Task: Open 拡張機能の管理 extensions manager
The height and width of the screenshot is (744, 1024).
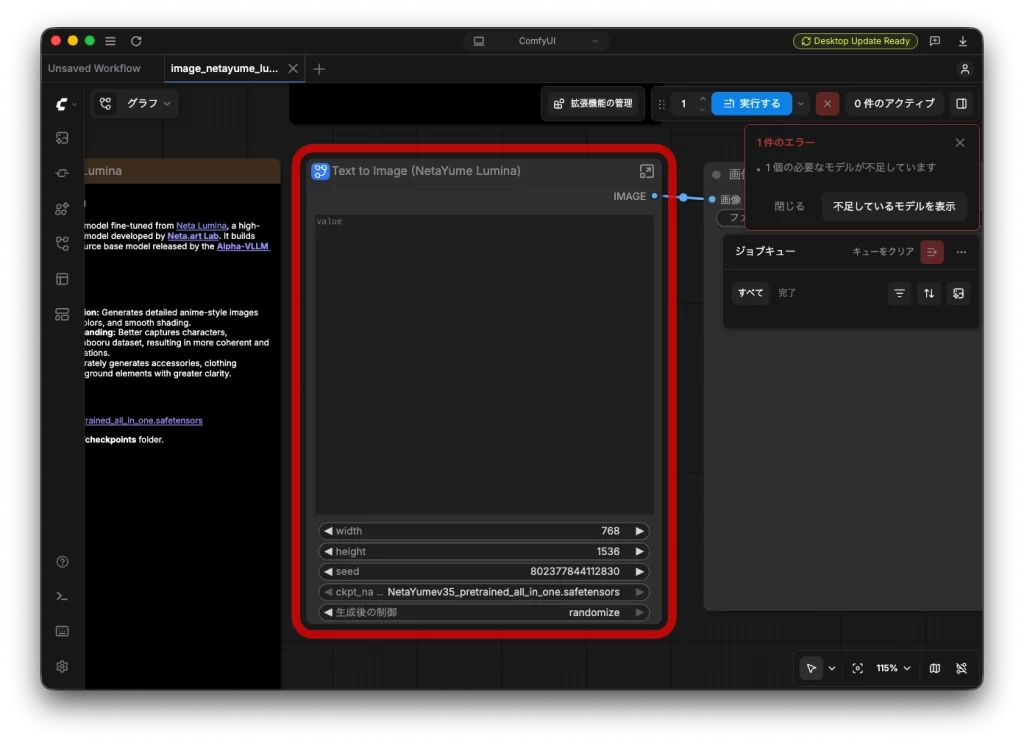Action: 593,104
